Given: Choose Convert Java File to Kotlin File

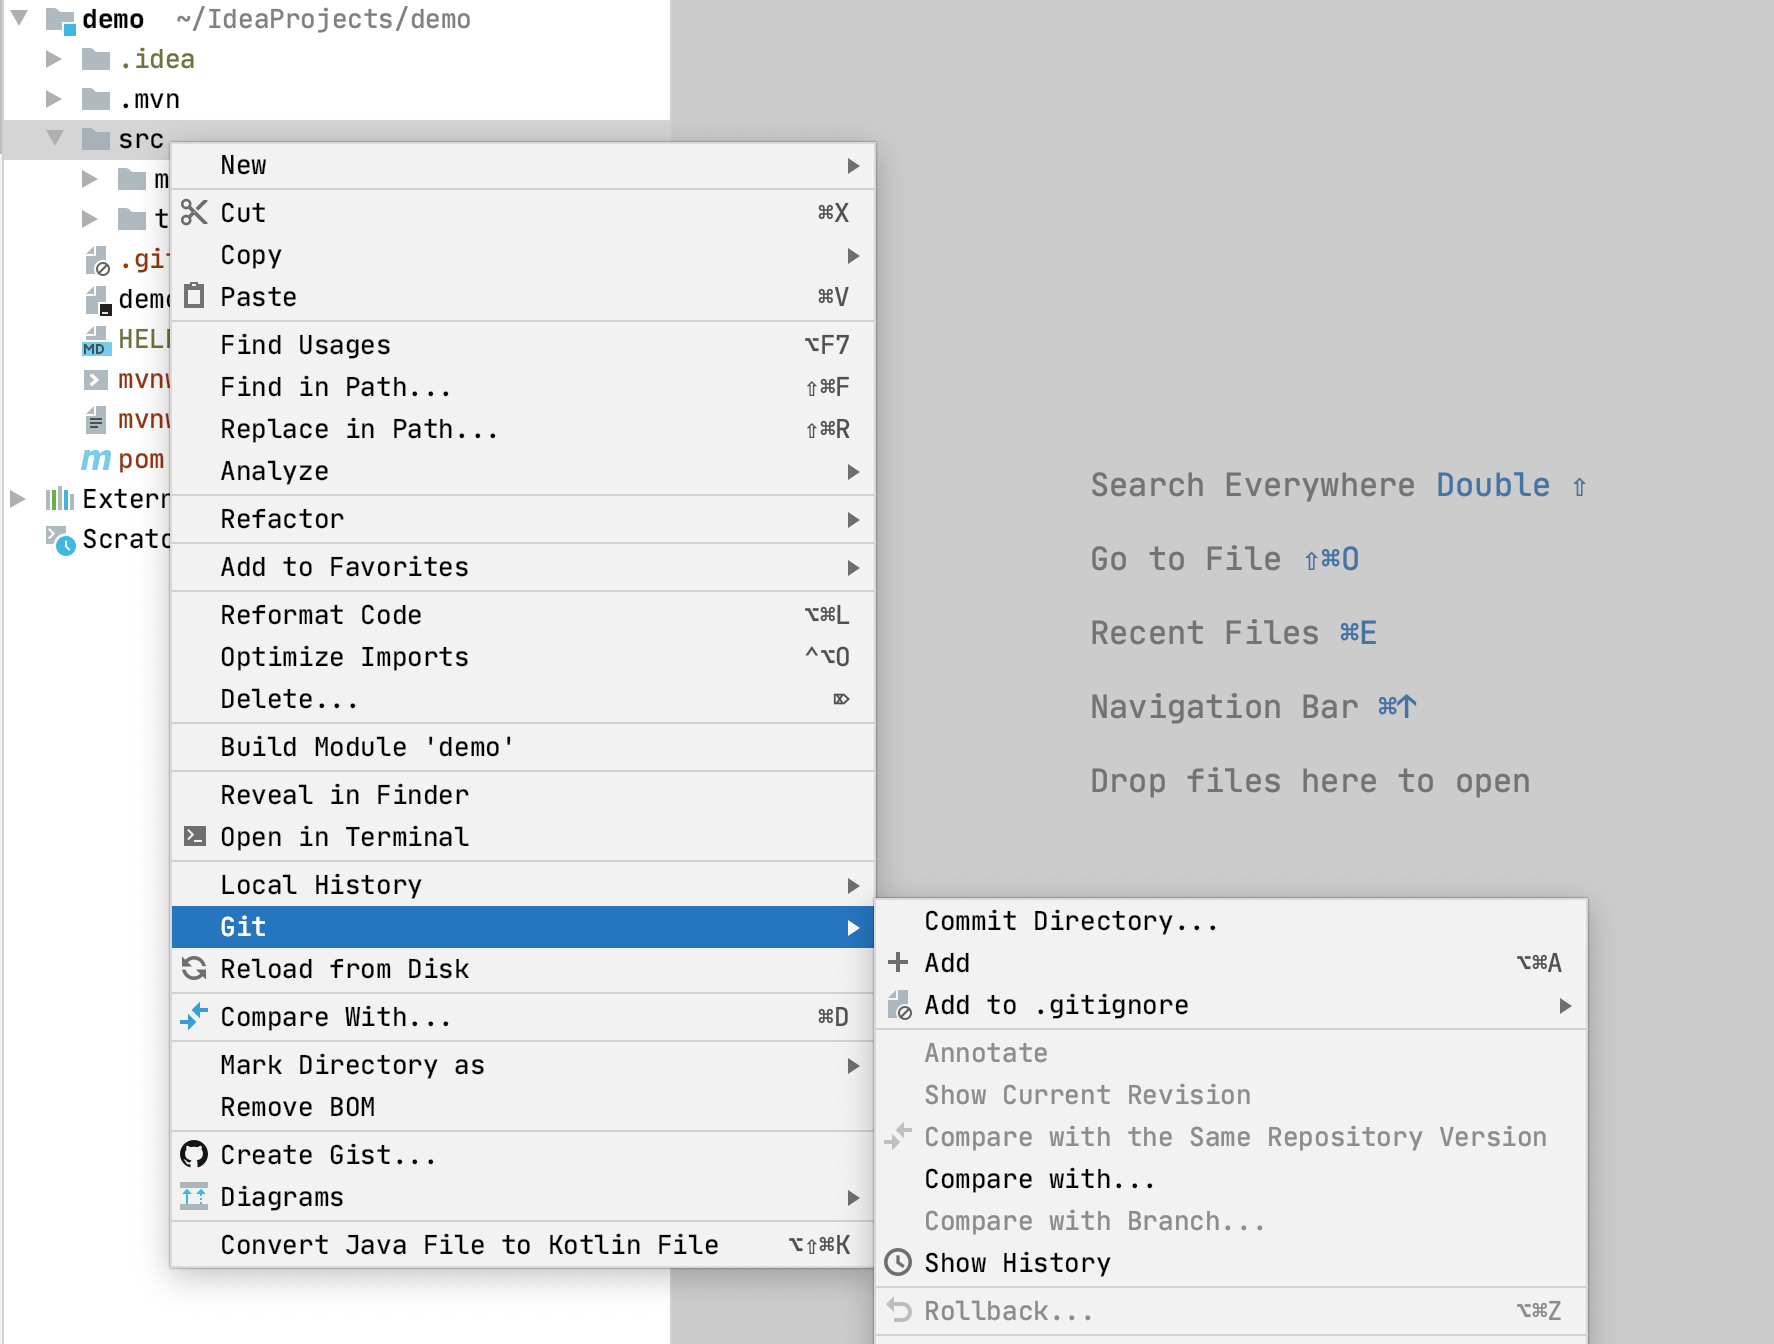Looking at the screenshot, I should point(523,1244).
